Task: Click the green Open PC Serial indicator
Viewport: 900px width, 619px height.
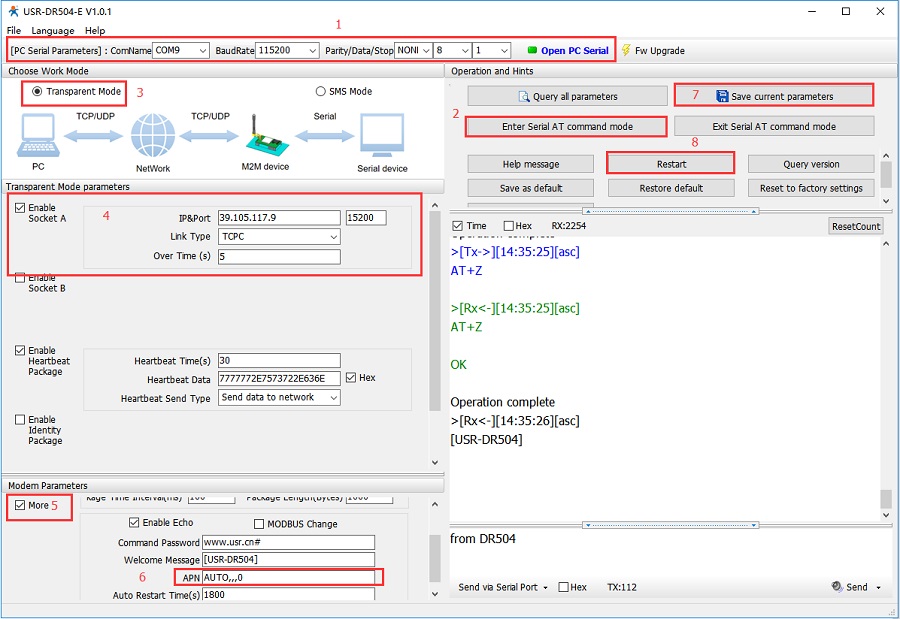Action: (x=532, y=50)
